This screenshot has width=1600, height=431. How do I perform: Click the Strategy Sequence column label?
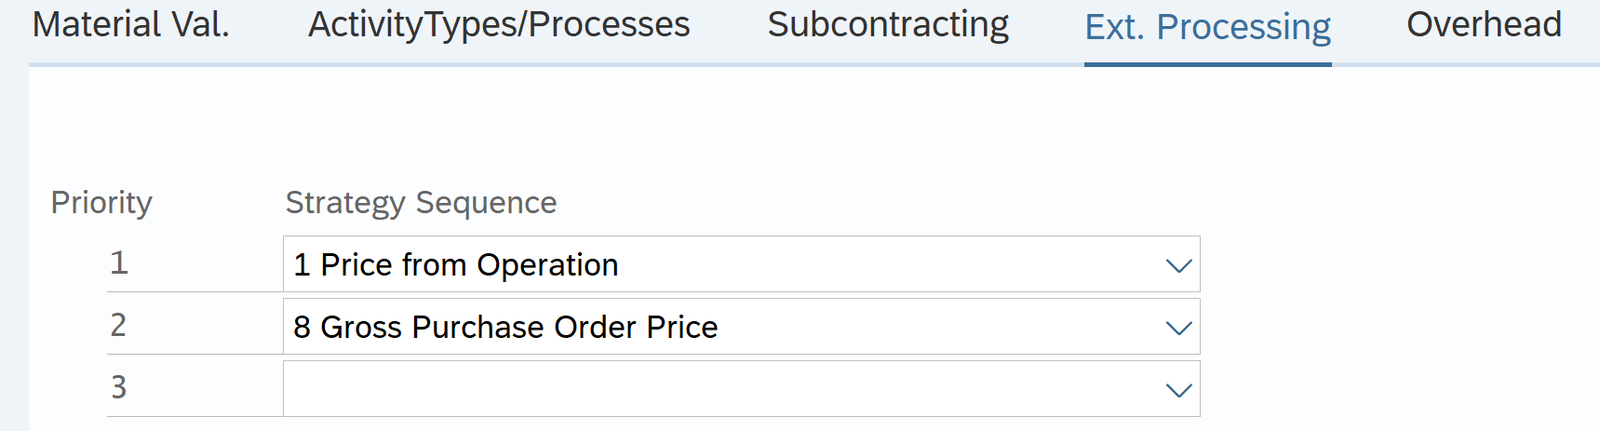421,202
